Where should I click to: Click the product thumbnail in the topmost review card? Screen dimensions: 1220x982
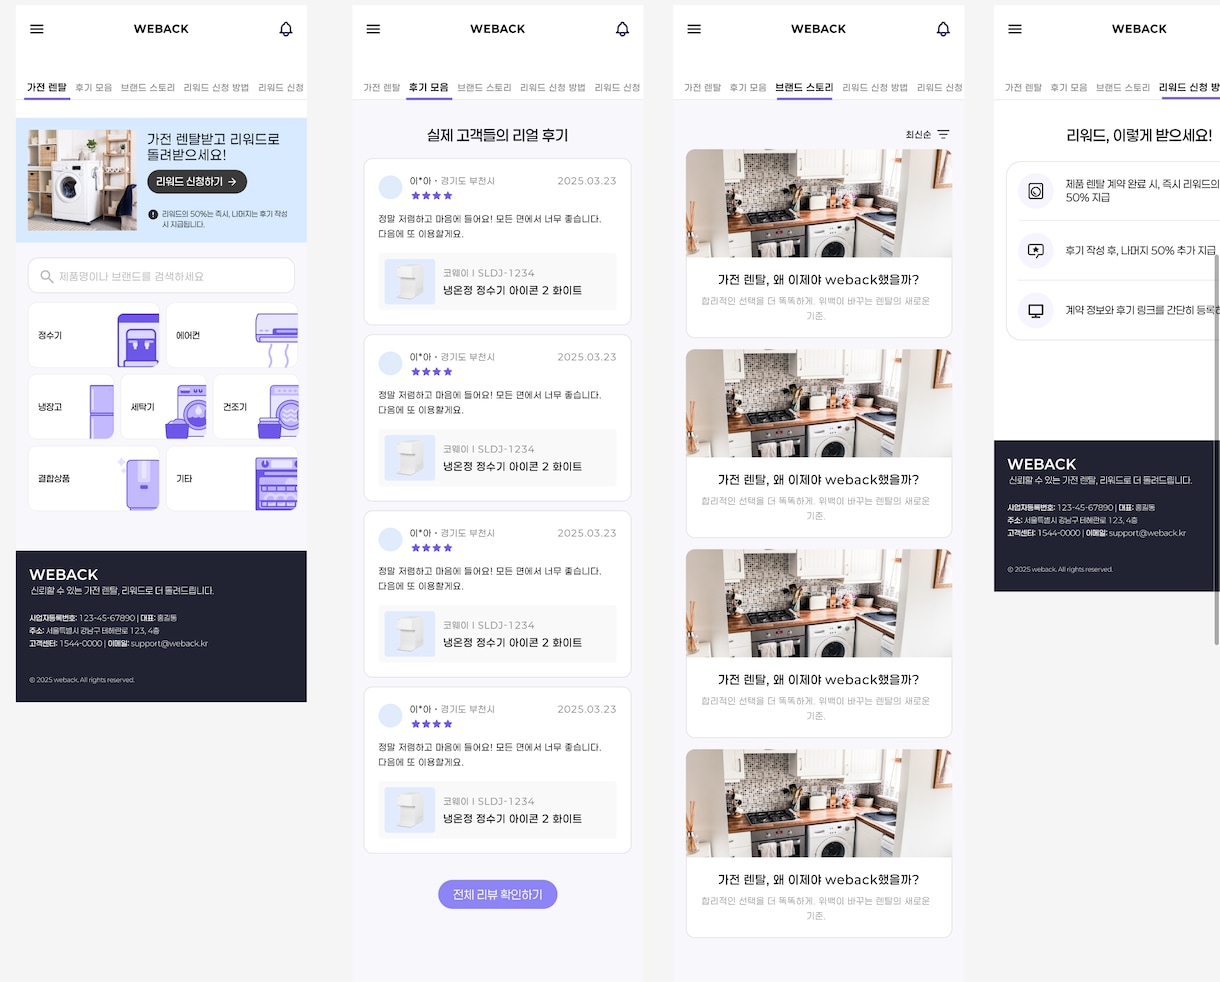click(409, 282)
